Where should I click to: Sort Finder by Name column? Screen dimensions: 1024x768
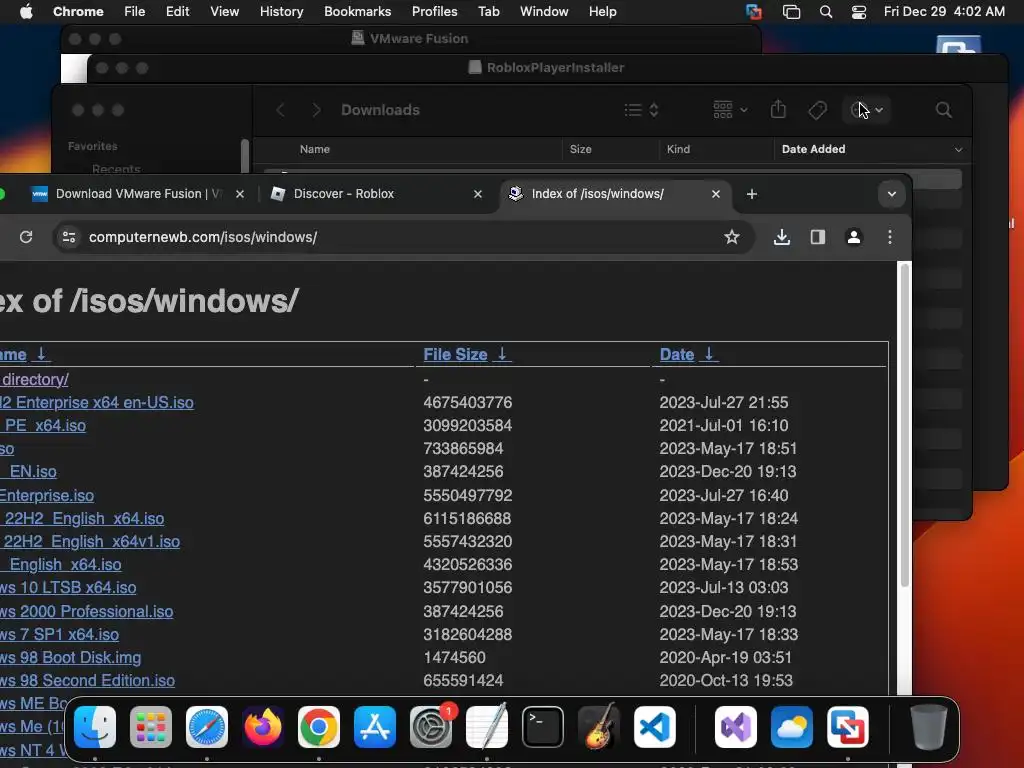tap(314, 150)
